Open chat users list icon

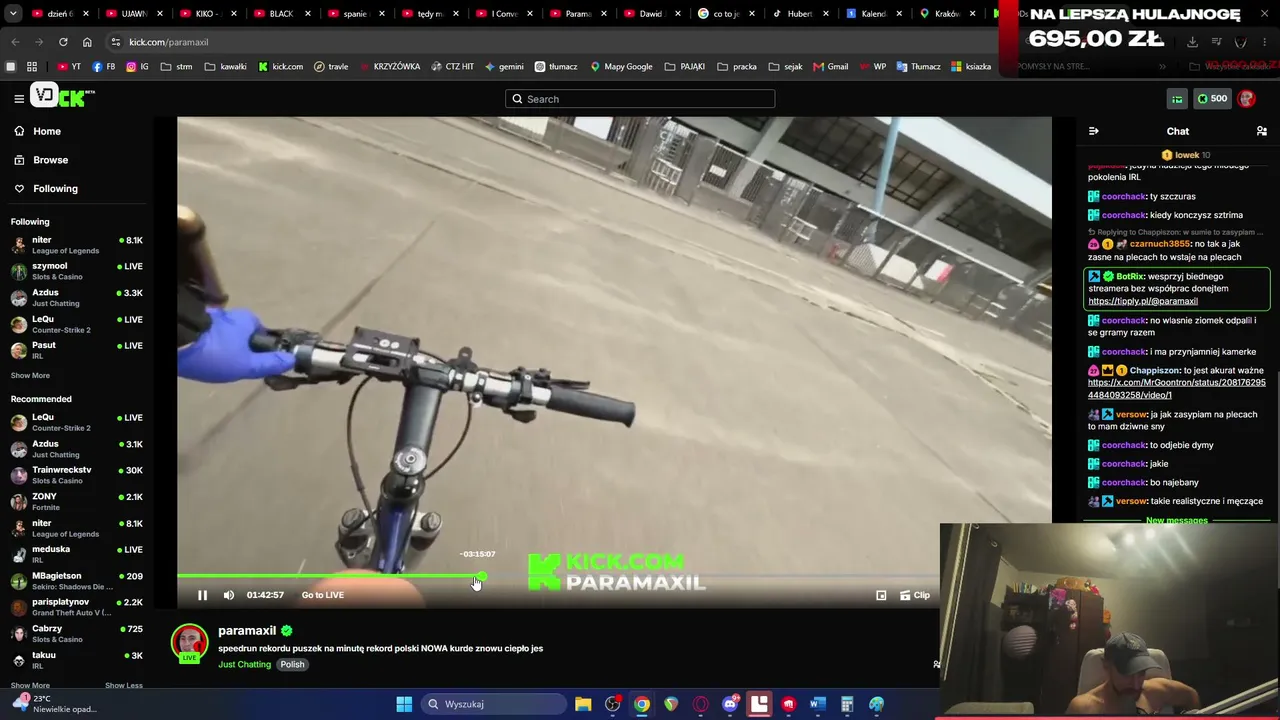1262,131
